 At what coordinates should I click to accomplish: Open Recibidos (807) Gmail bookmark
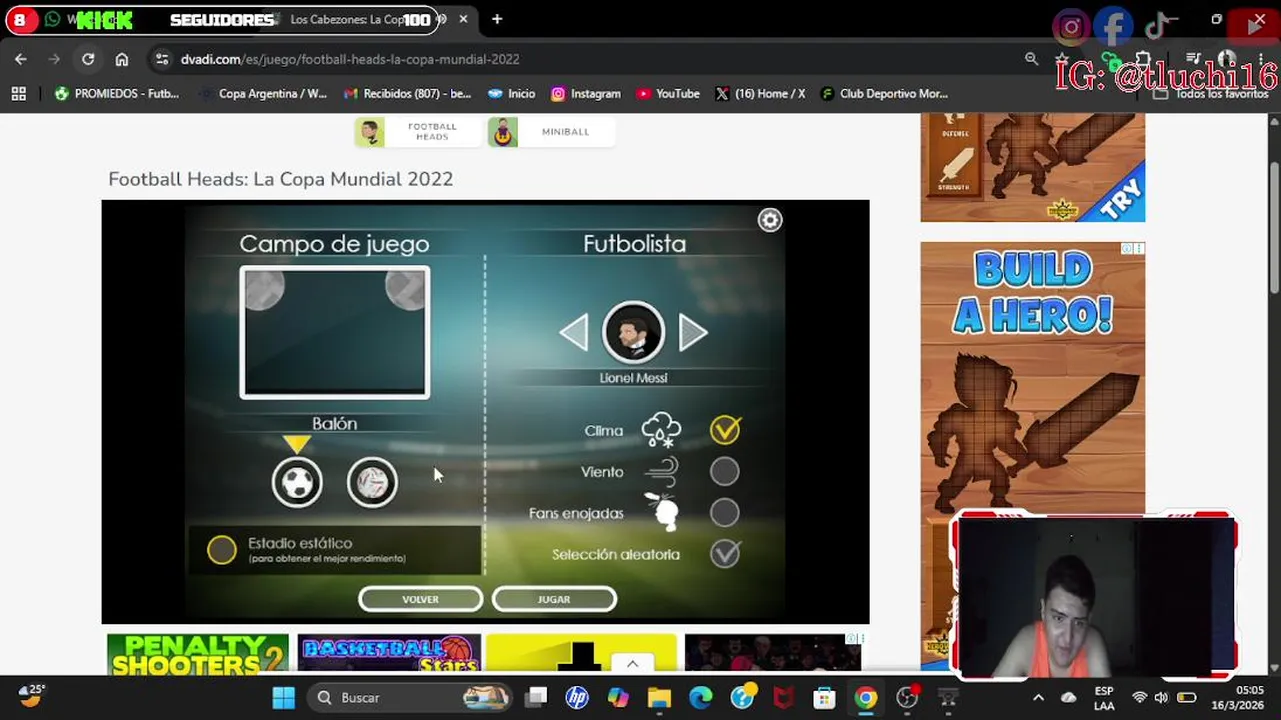point(407,93)
